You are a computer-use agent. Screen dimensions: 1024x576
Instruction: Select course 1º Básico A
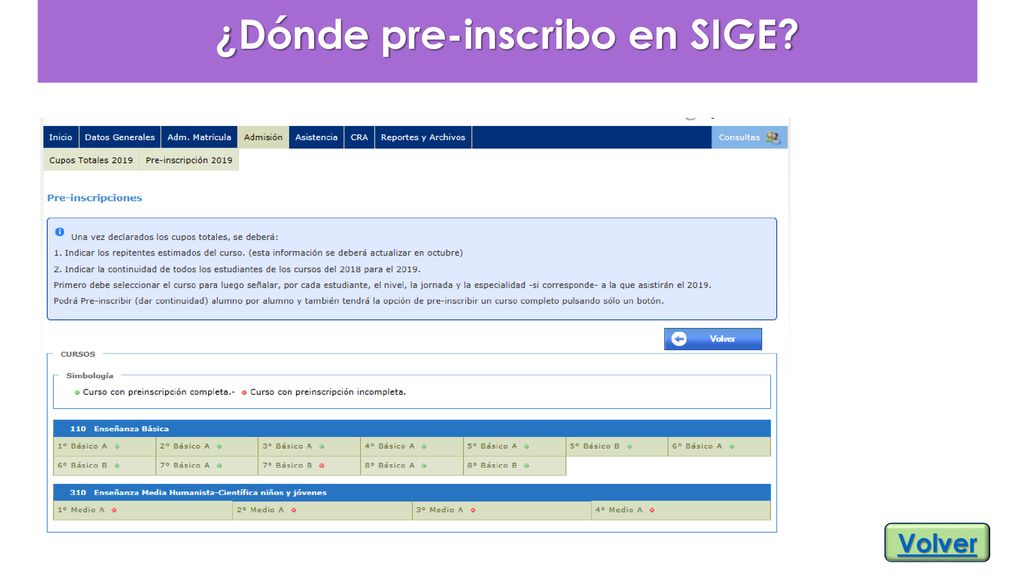coord(104,447)
